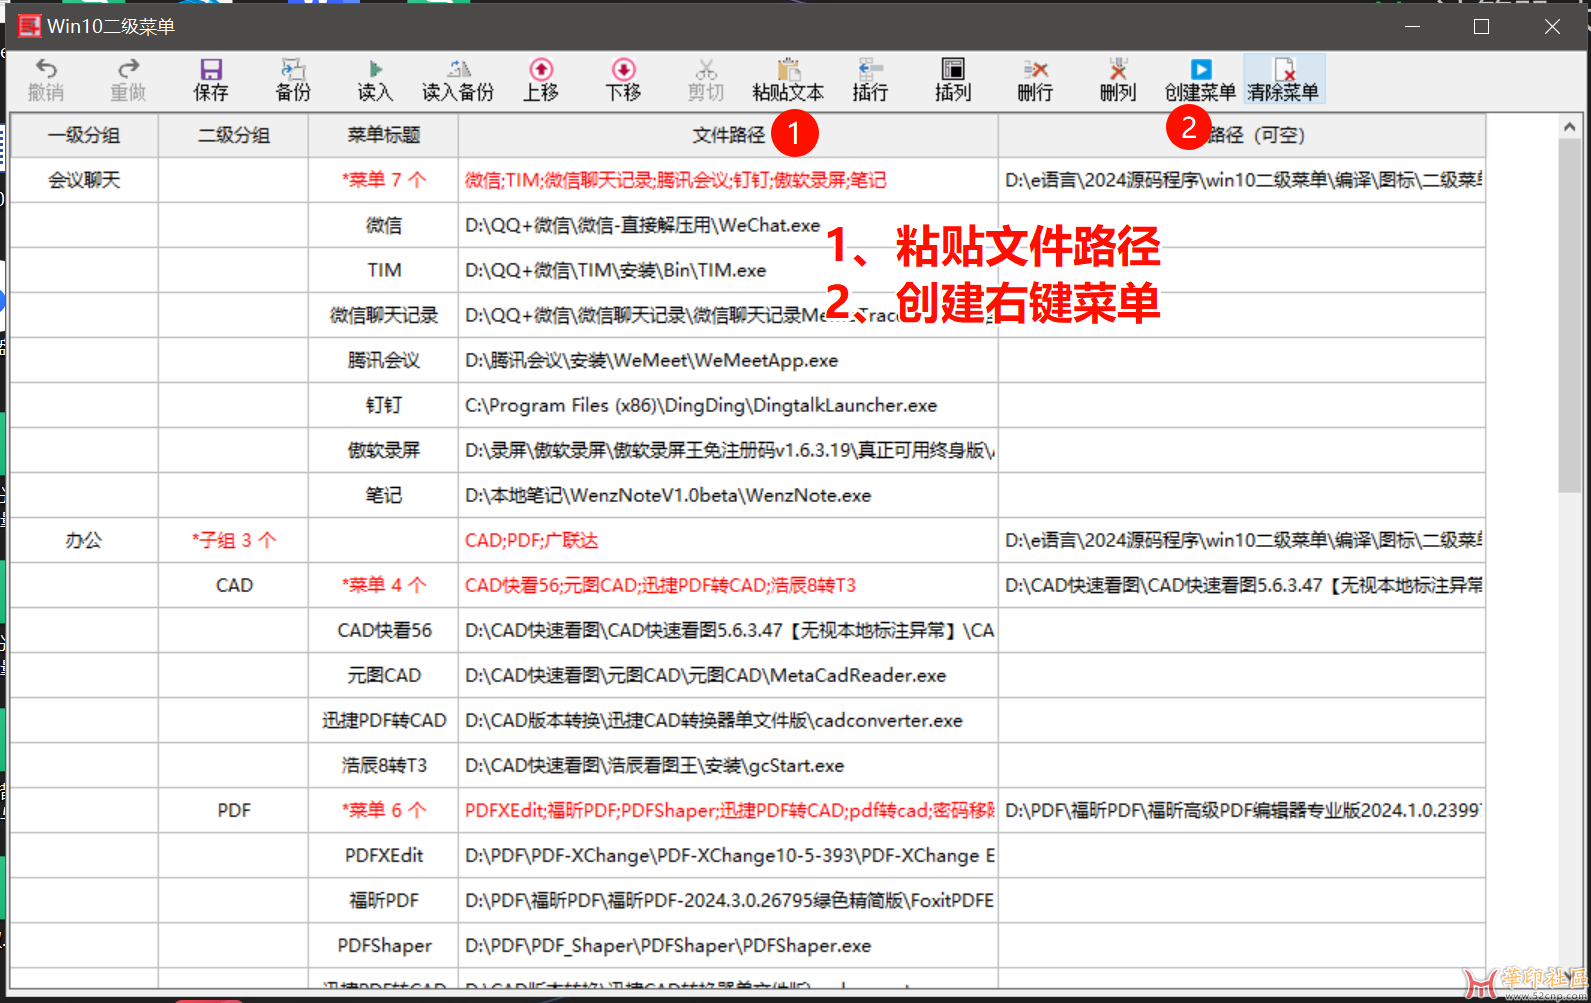
Task: Click the 粘贴文本 (paste text) icon
Action: [788, 79]
